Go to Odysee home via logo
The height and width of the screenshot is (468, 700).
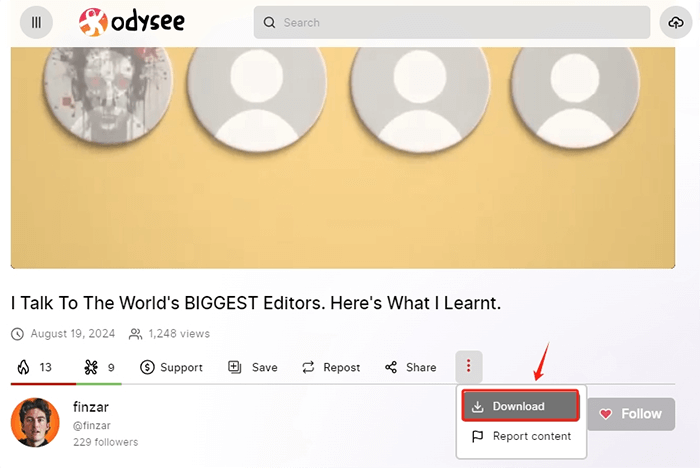pos(132,21)
